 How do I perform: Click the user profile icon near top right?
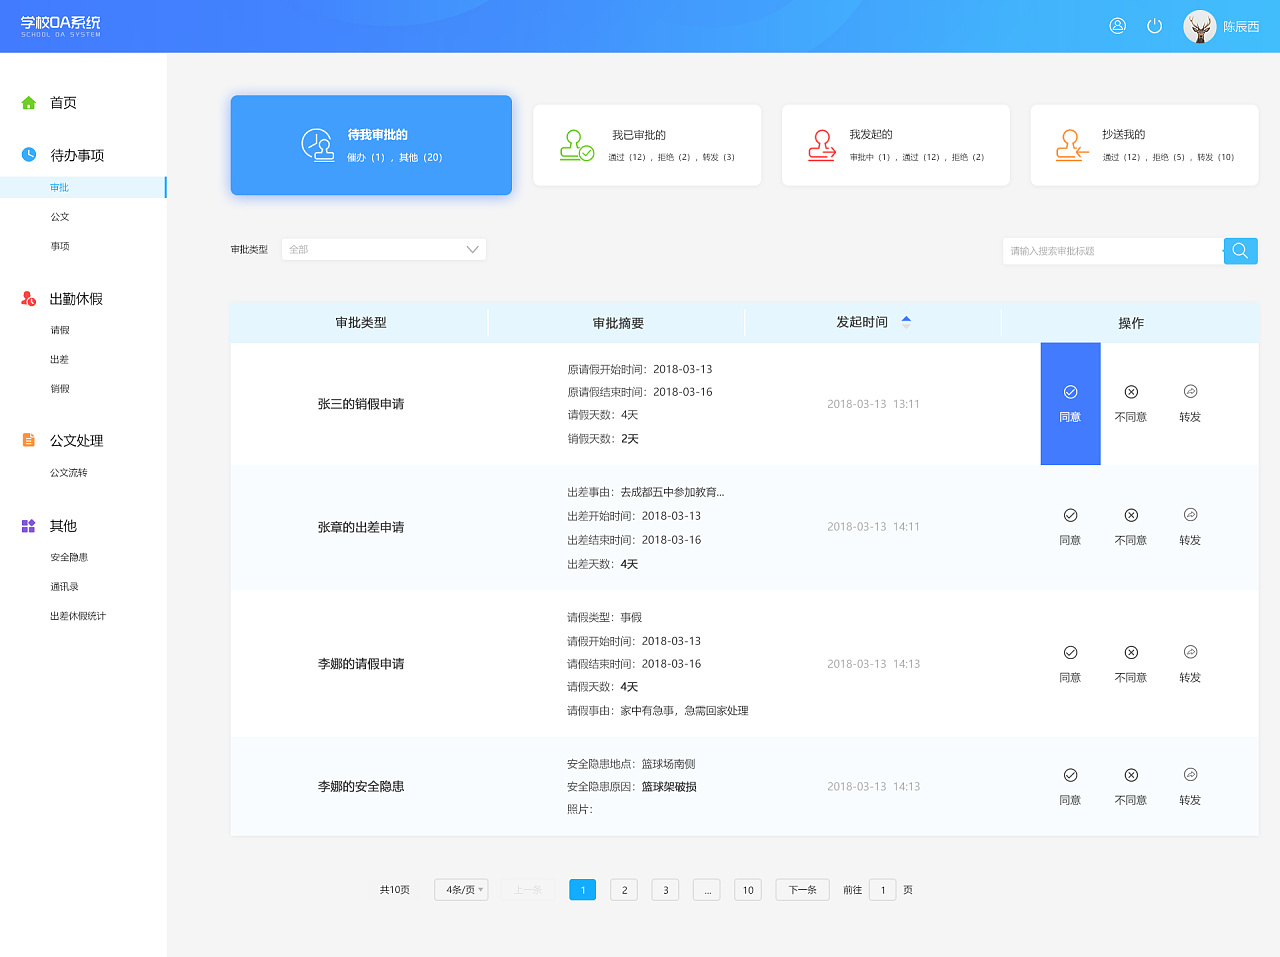coord(1117,26)
